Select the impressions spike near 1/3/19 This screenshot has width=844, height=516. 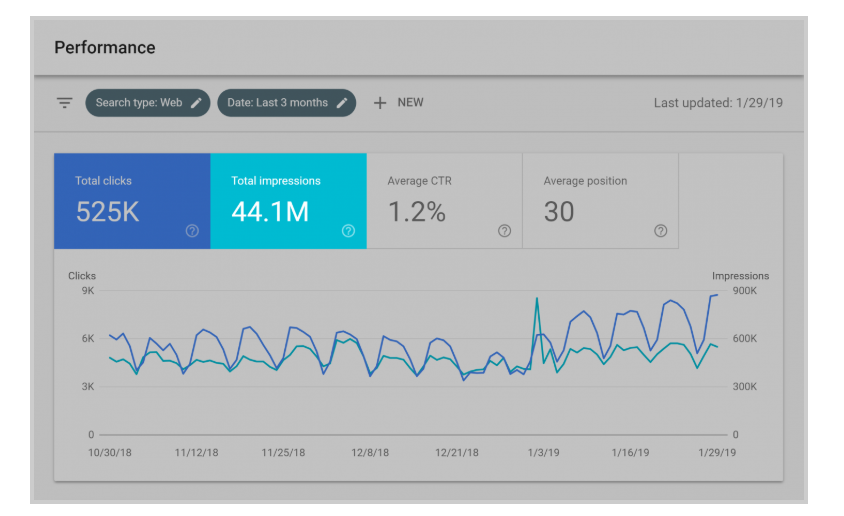537,298
